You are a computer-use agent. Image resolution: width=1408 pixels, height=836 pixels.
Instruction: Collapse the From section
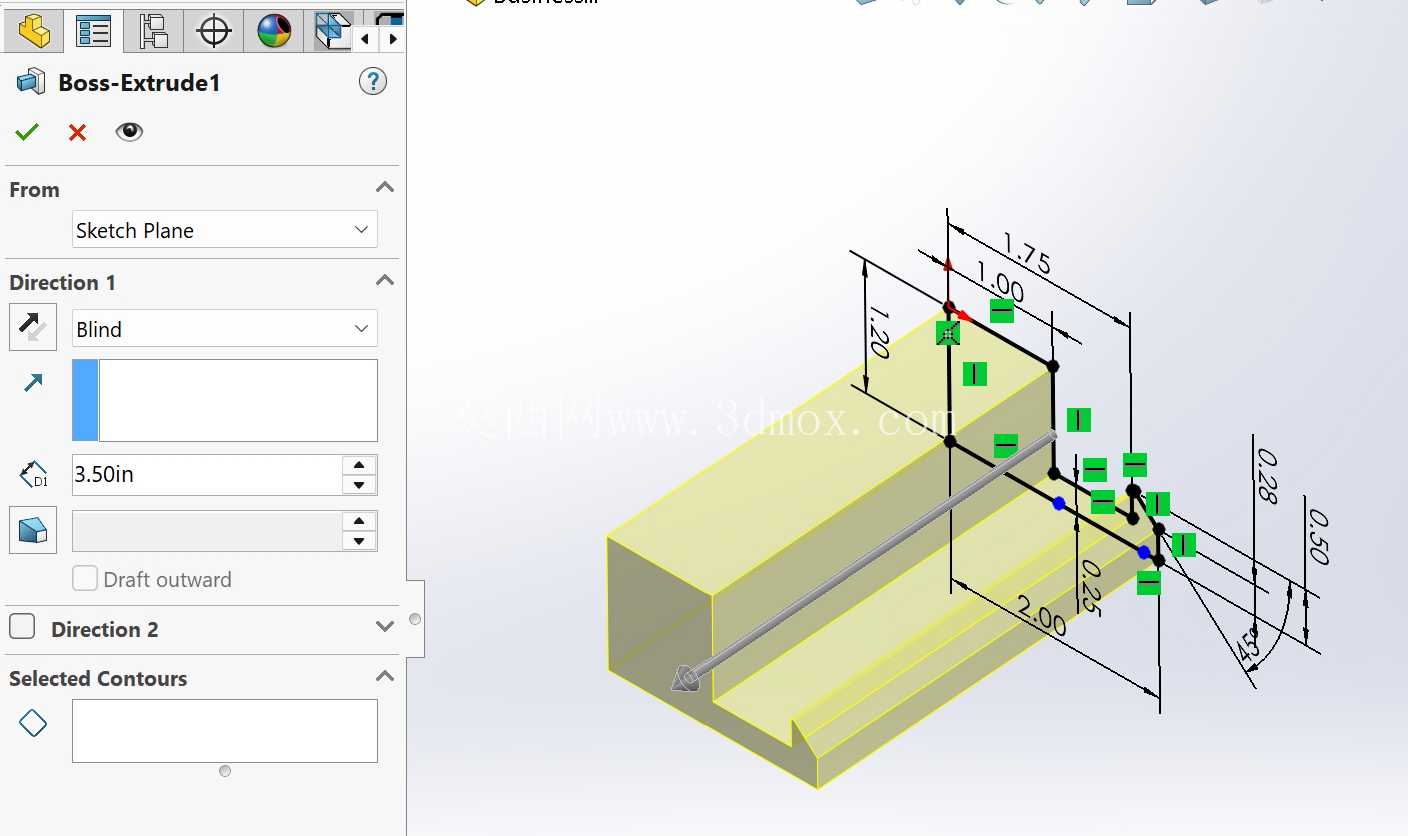(385, 188)
